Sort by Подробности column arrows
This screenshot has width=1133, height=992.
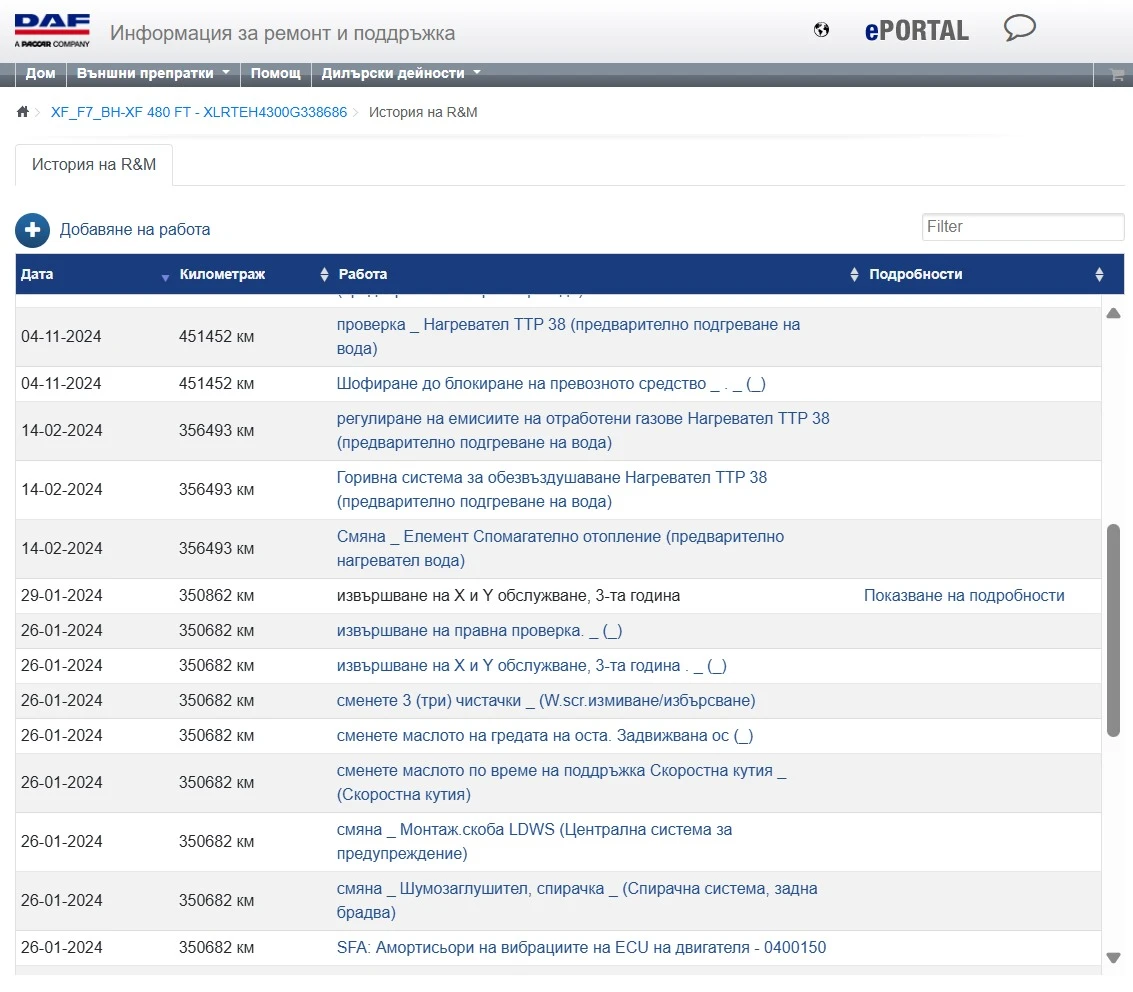point(1099,275)
